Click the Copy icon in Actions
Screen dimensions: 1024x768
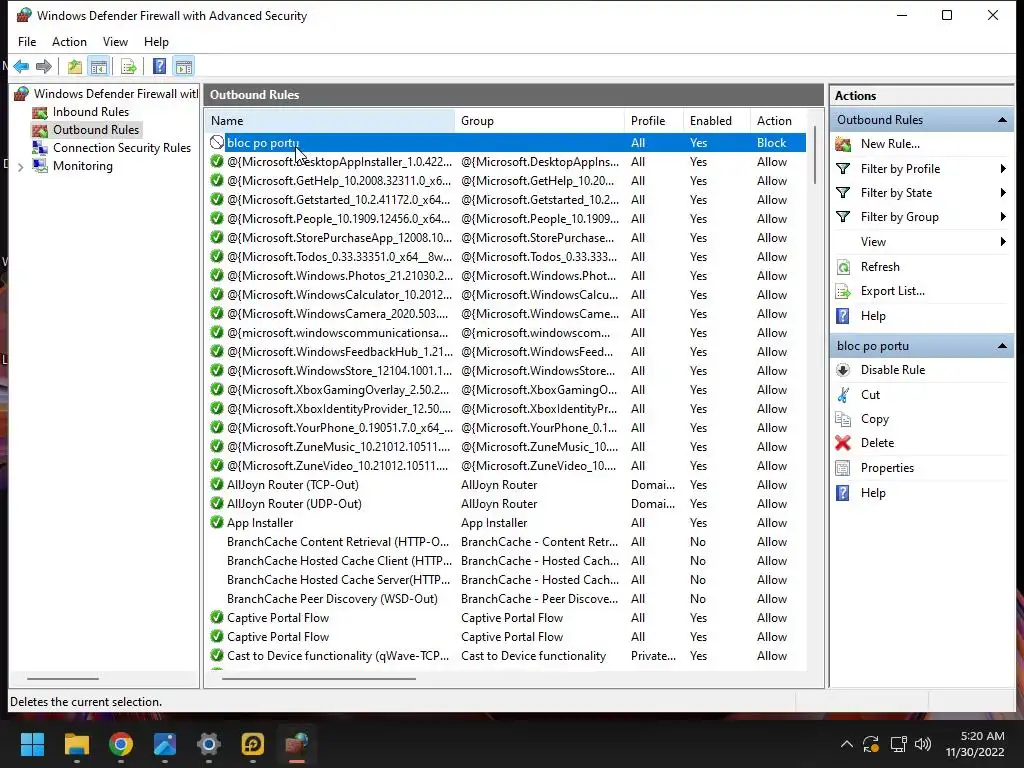843,419
